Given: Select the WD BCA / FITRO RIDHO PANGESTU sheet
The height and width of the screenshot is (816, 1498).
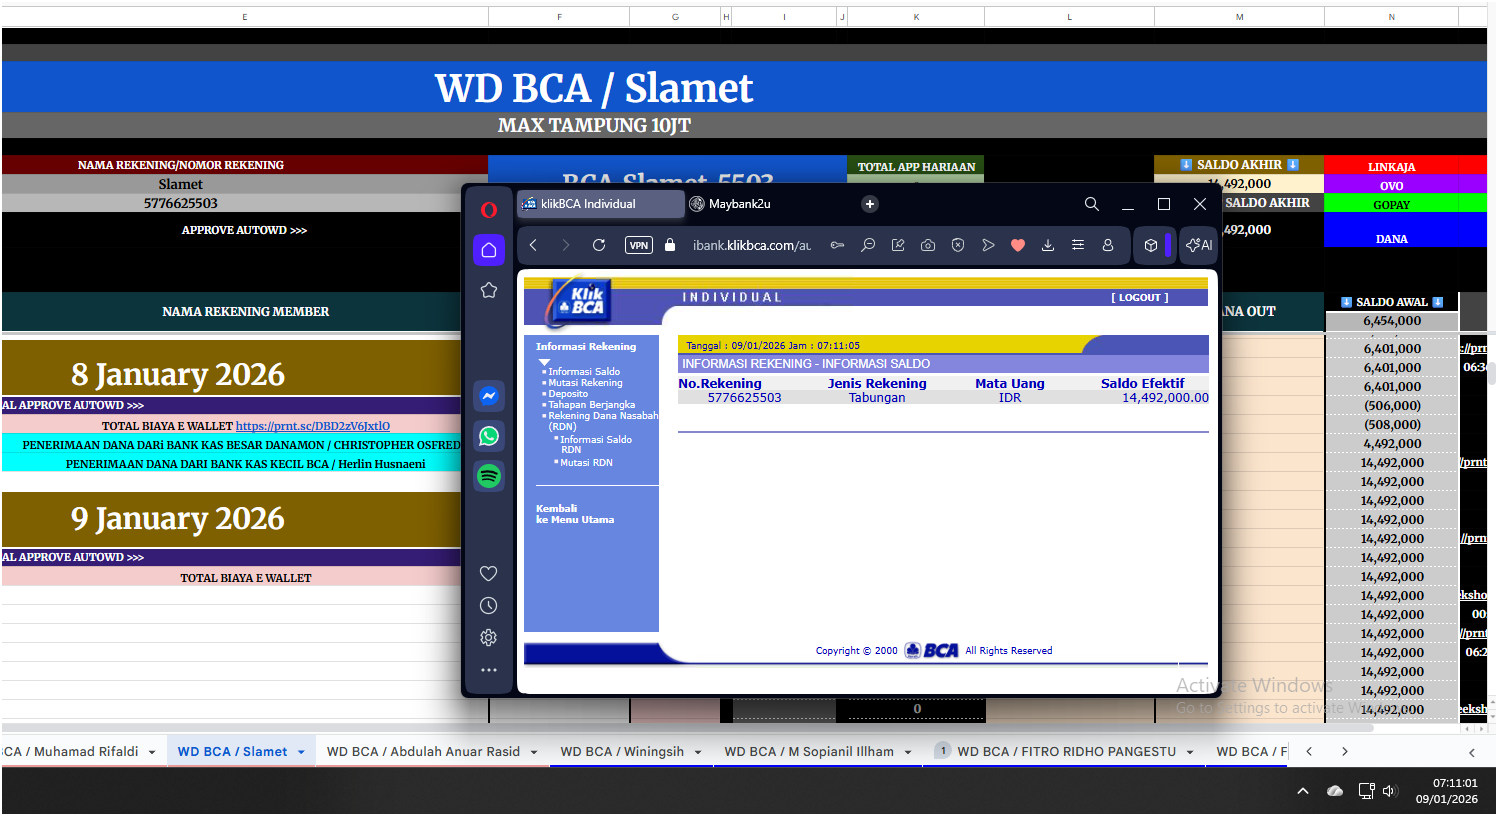Looking at the screenshot, I should click(x=1066, y=752).
